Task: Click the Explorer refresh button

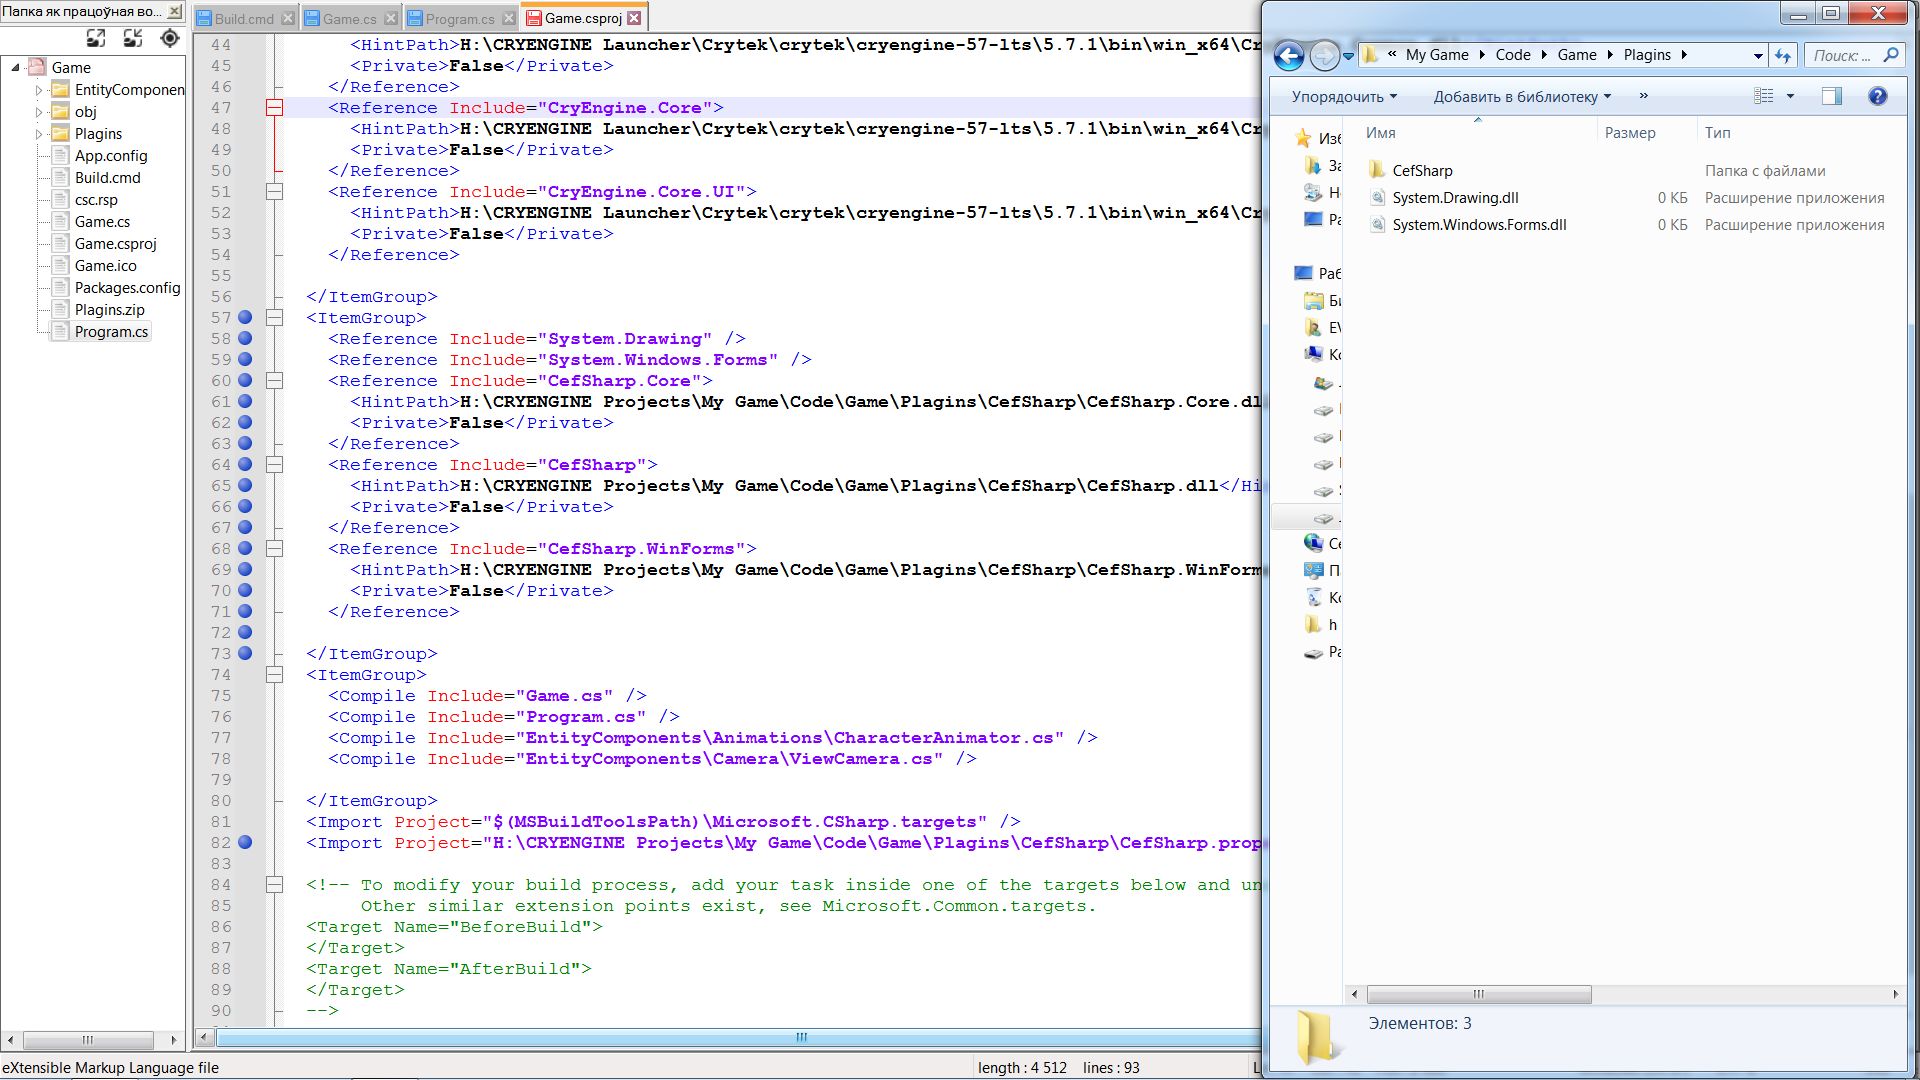Action: pos(1783,56)
